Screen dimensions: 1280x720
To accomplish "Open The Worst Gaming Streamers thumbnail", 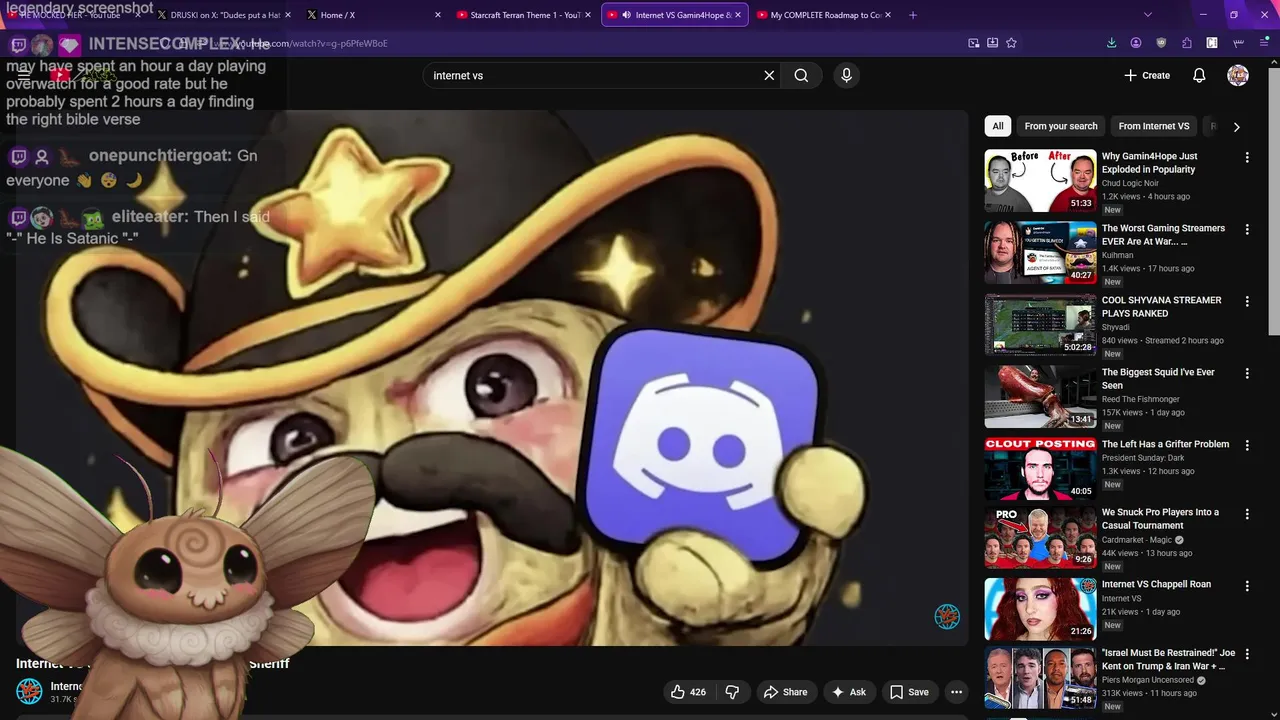I will [x=1040, y=253].
